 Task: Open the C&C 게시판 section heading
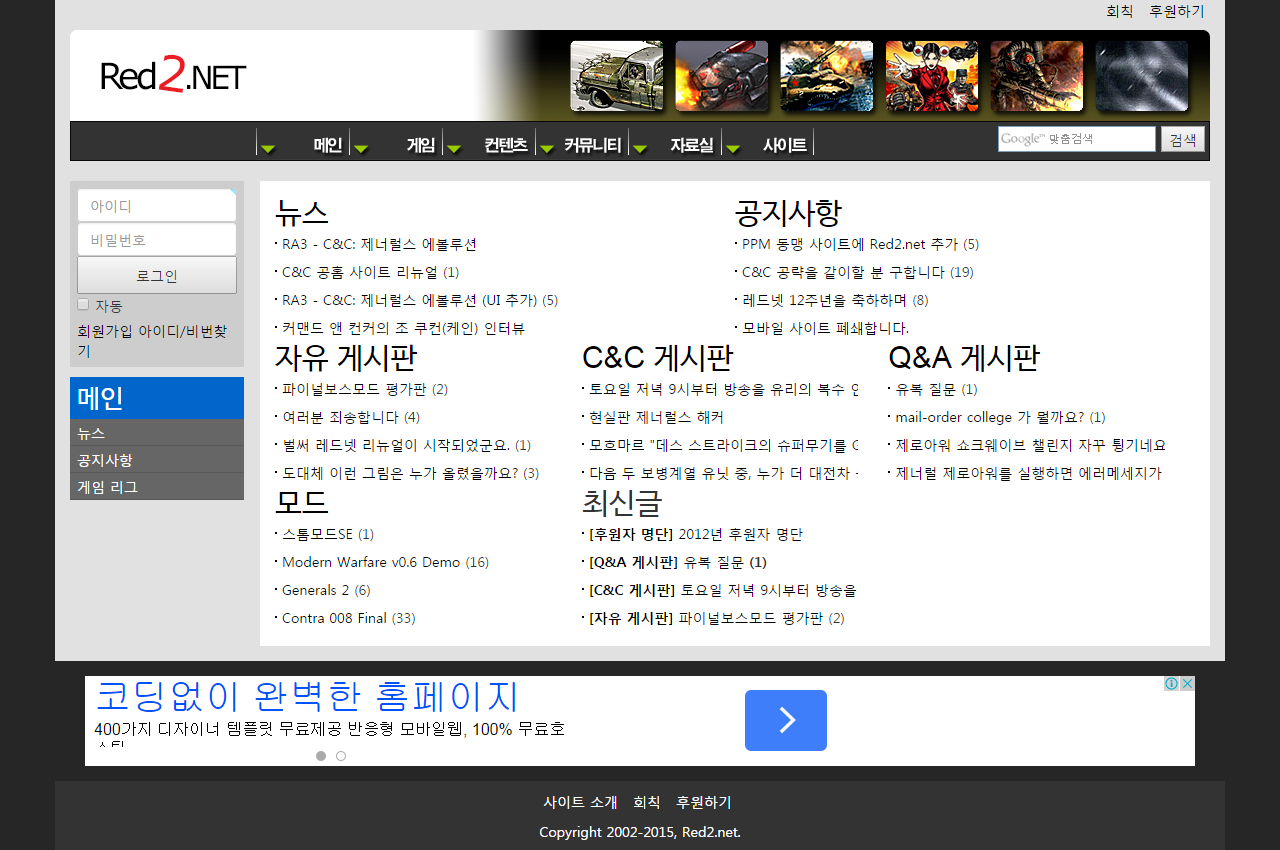[x=658, y=357]
